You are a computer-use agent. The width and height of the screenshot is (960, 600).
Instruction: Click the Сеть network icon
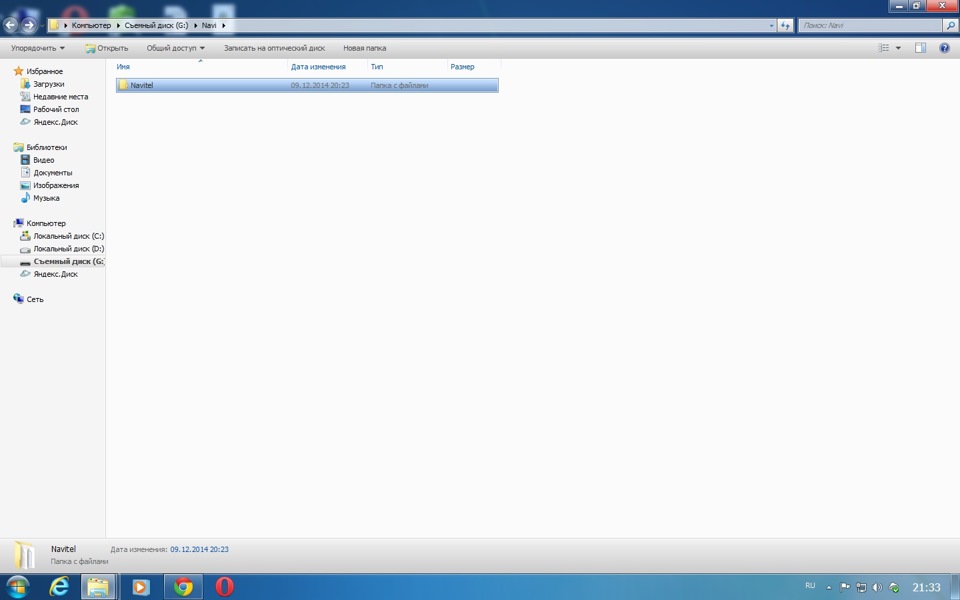[18, 299]
